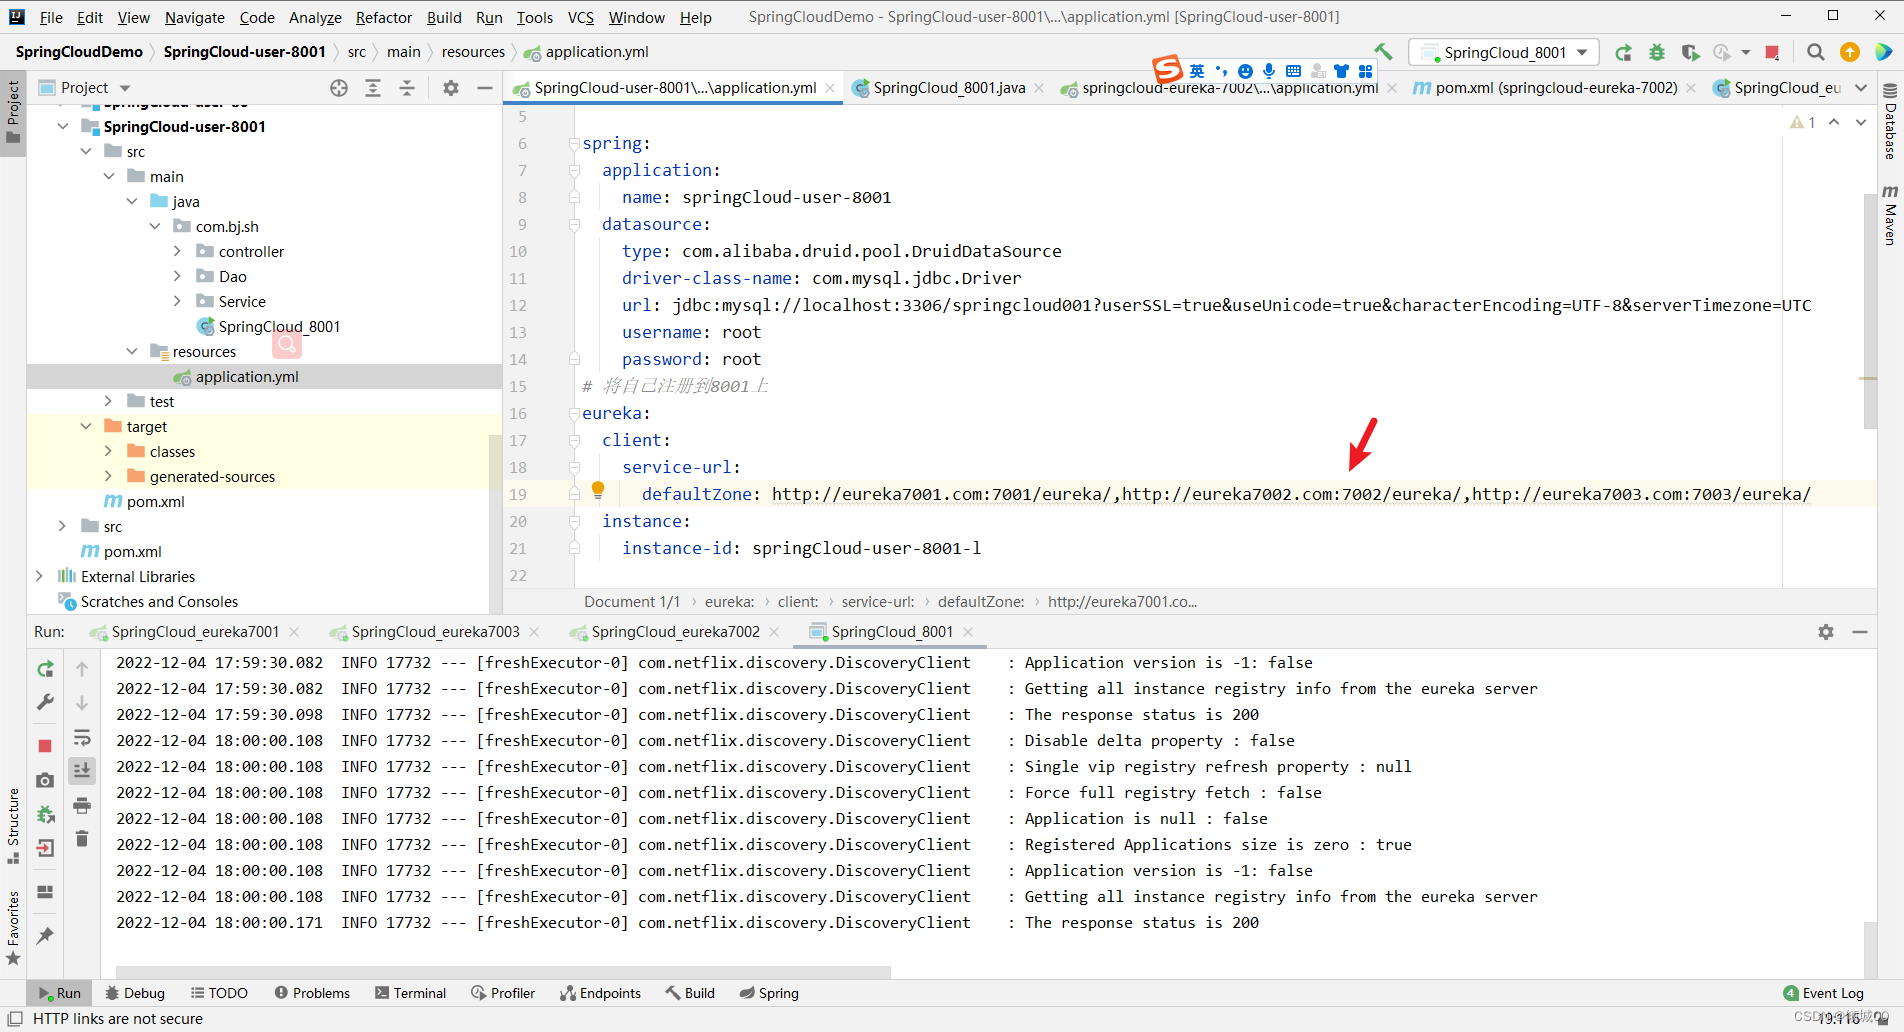Expand External Libraries node

39,576
